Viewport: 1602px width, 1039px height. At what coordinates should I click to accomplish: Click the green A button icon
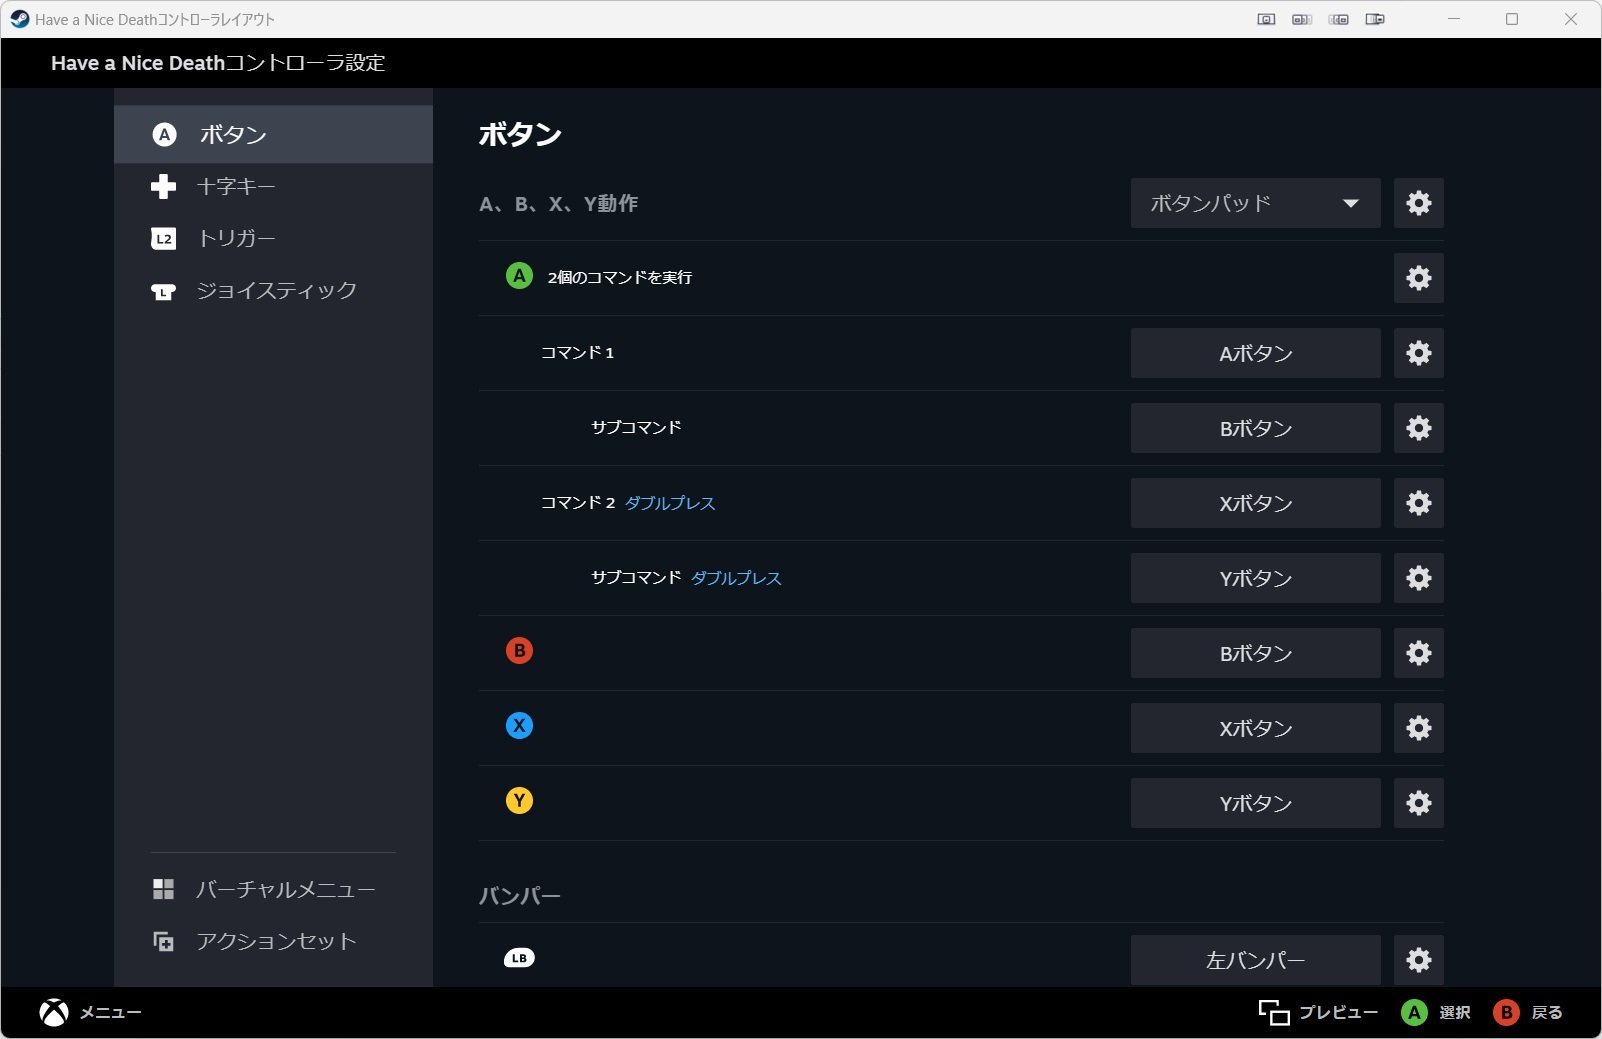(519, 275)
